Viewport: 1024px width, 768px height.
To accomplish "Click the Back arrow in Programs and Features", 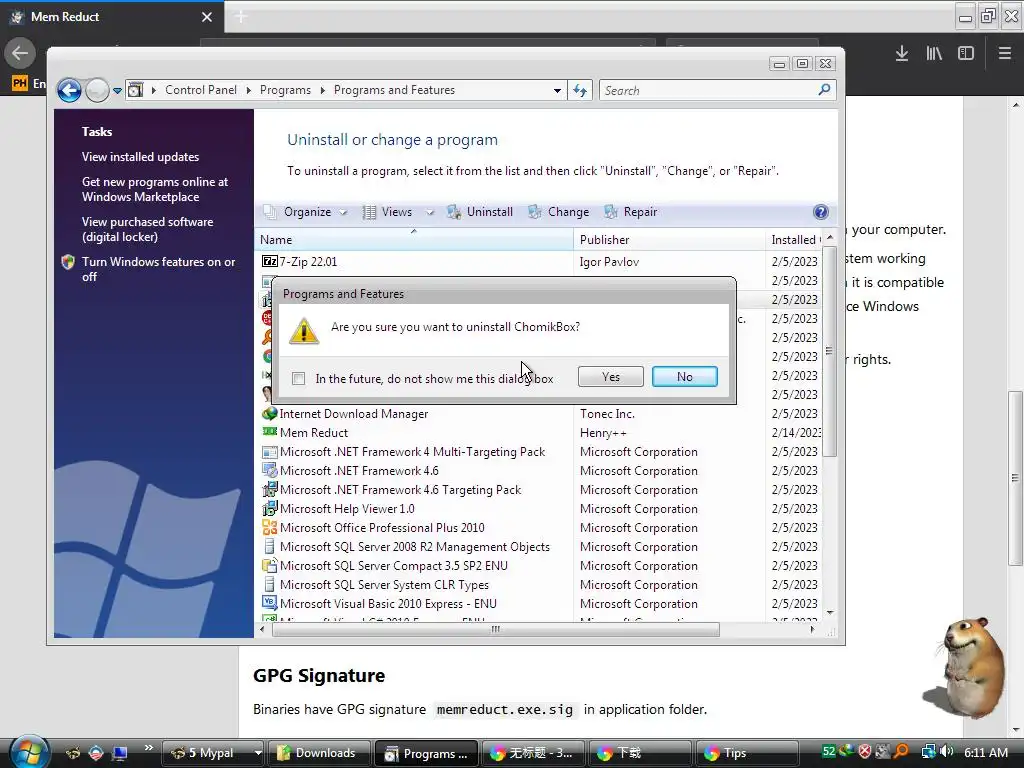I will click(x=69, y=90).
